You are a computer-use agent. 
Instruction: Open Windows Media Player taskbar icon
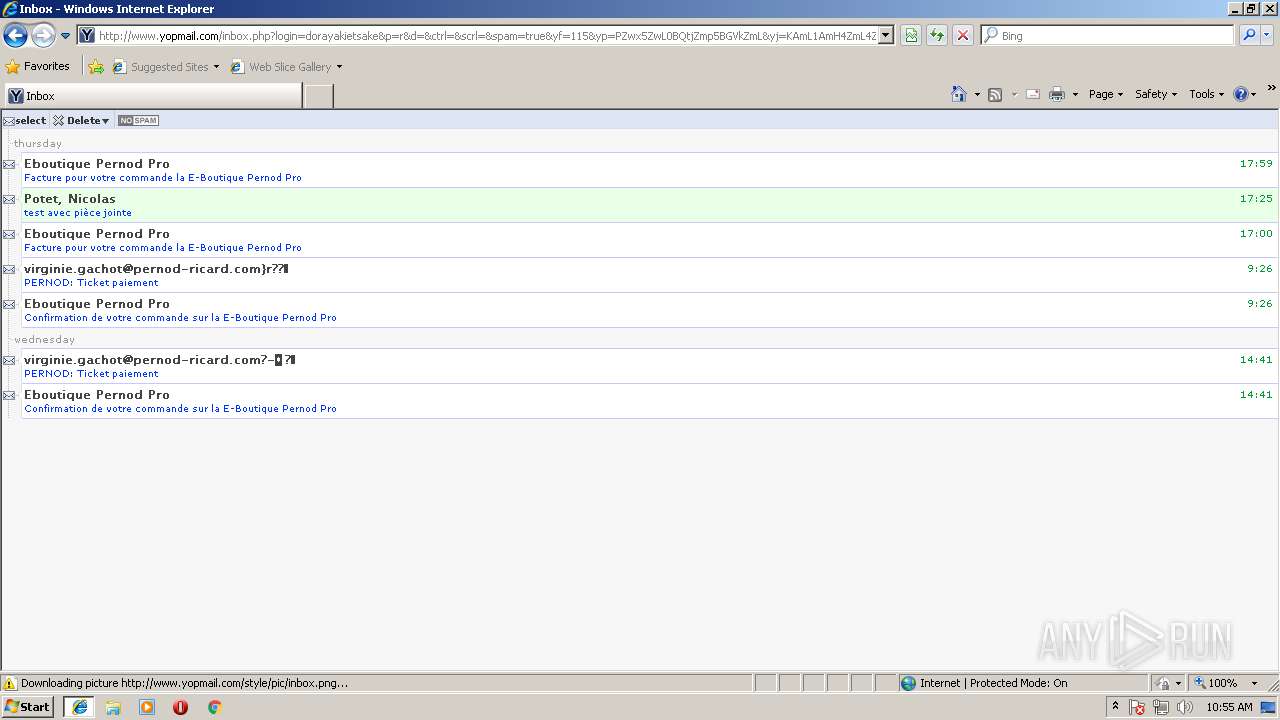[147, 707]
